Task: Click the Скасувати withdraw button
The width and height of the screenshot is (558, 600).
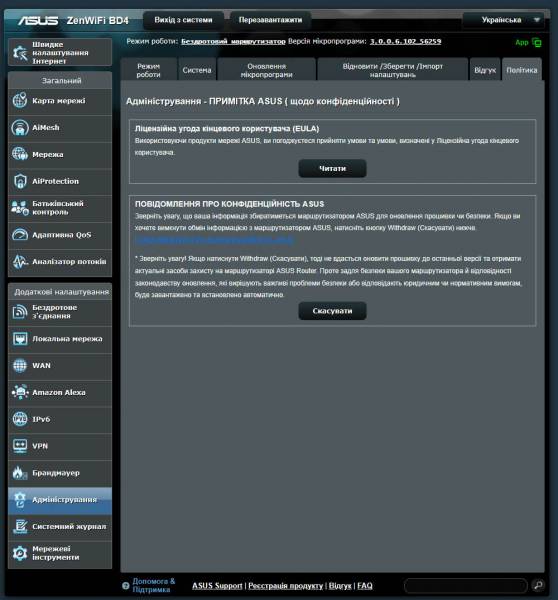Action: (332, 311)
